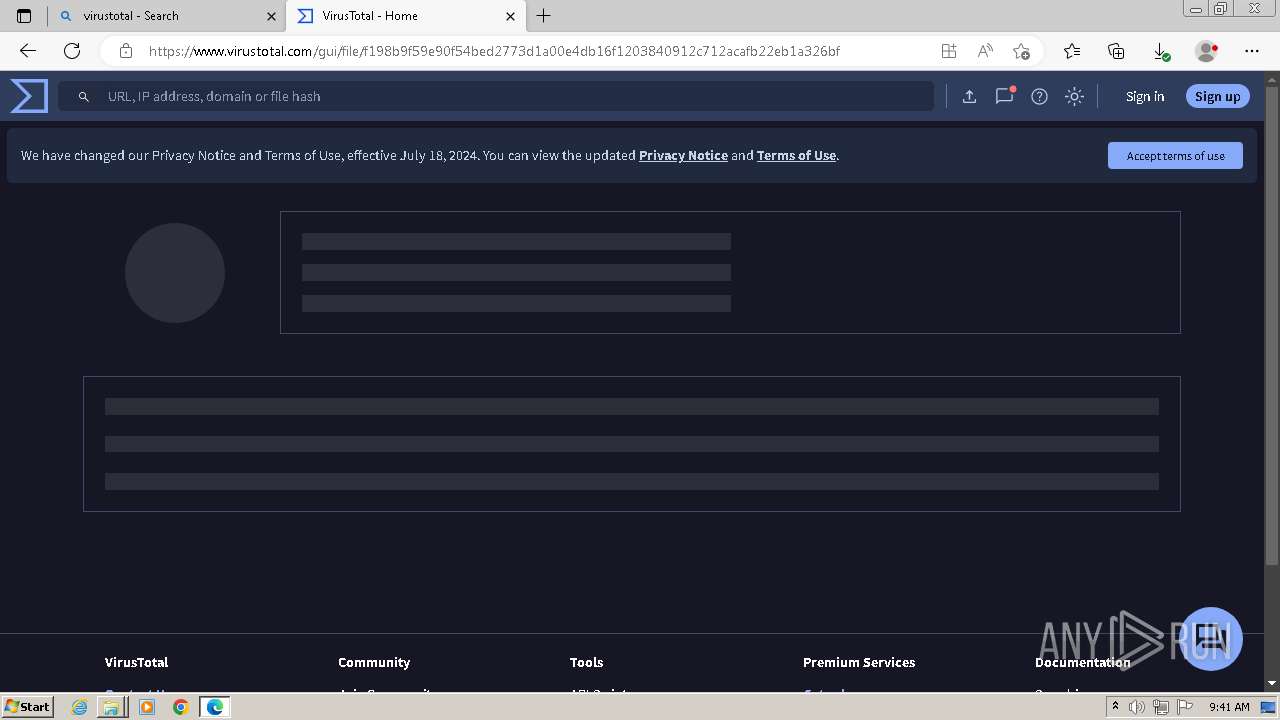The image size is (1280, 720).
Task: Click the show desktop tray icon
Action: click(x=1268, y=707)
